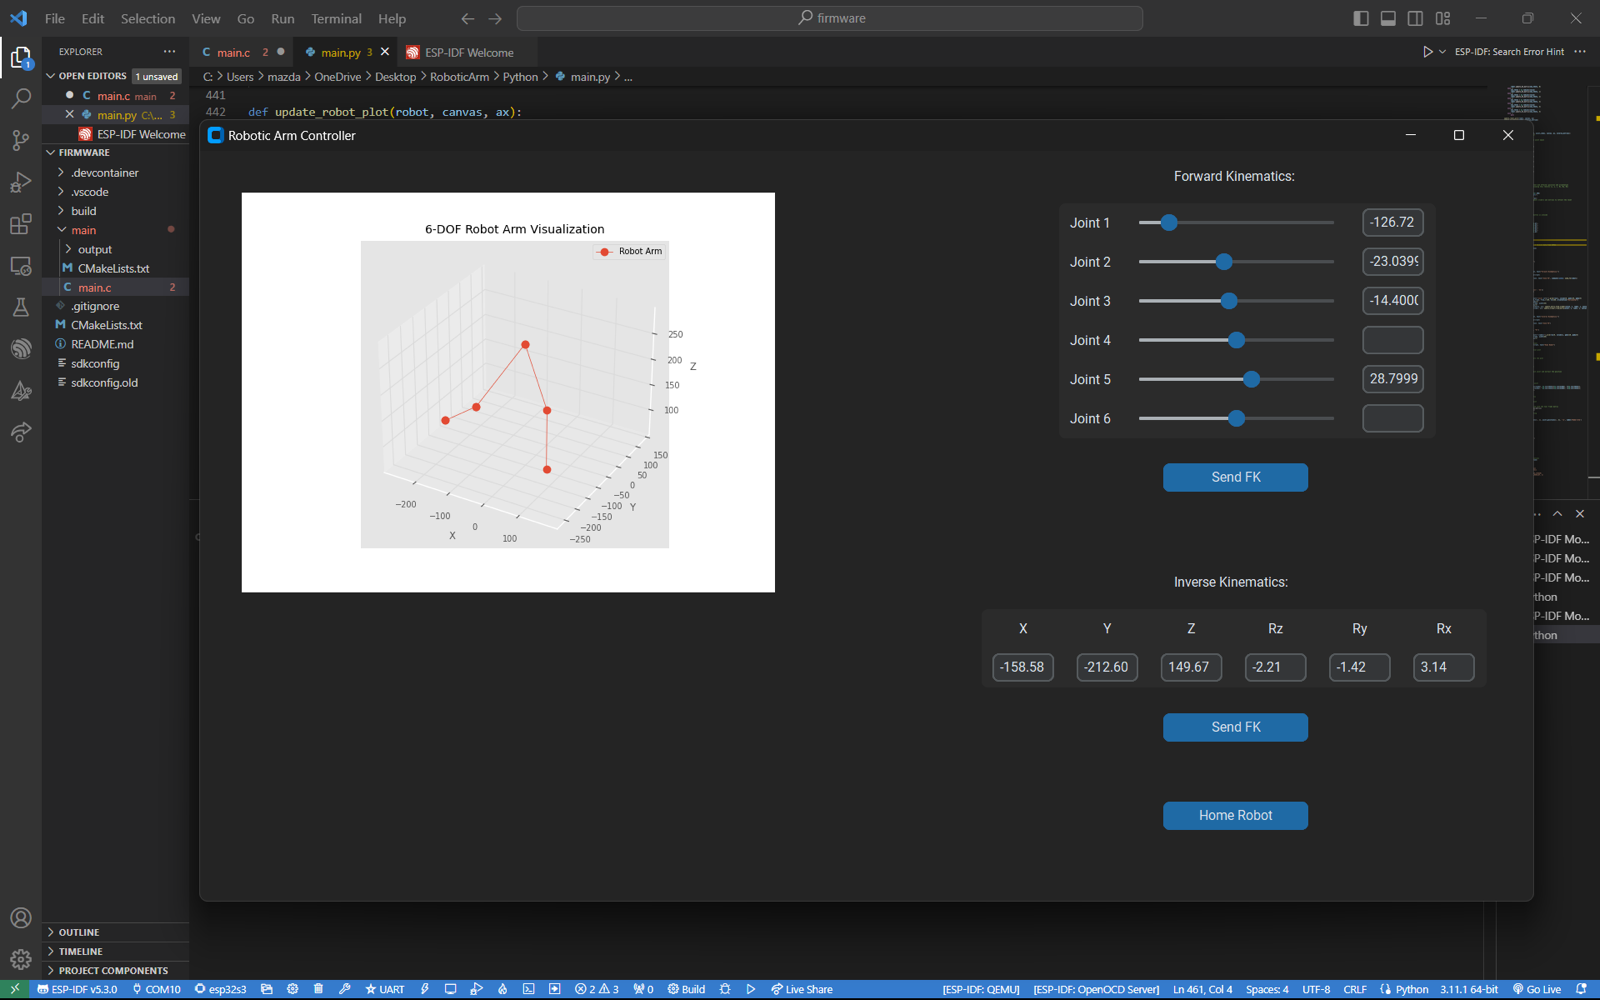The width and height of the screenshot is (1600, 1000).
Task: Open the ESP-IDF terminal icon in status bar
Action: (529, 989)
